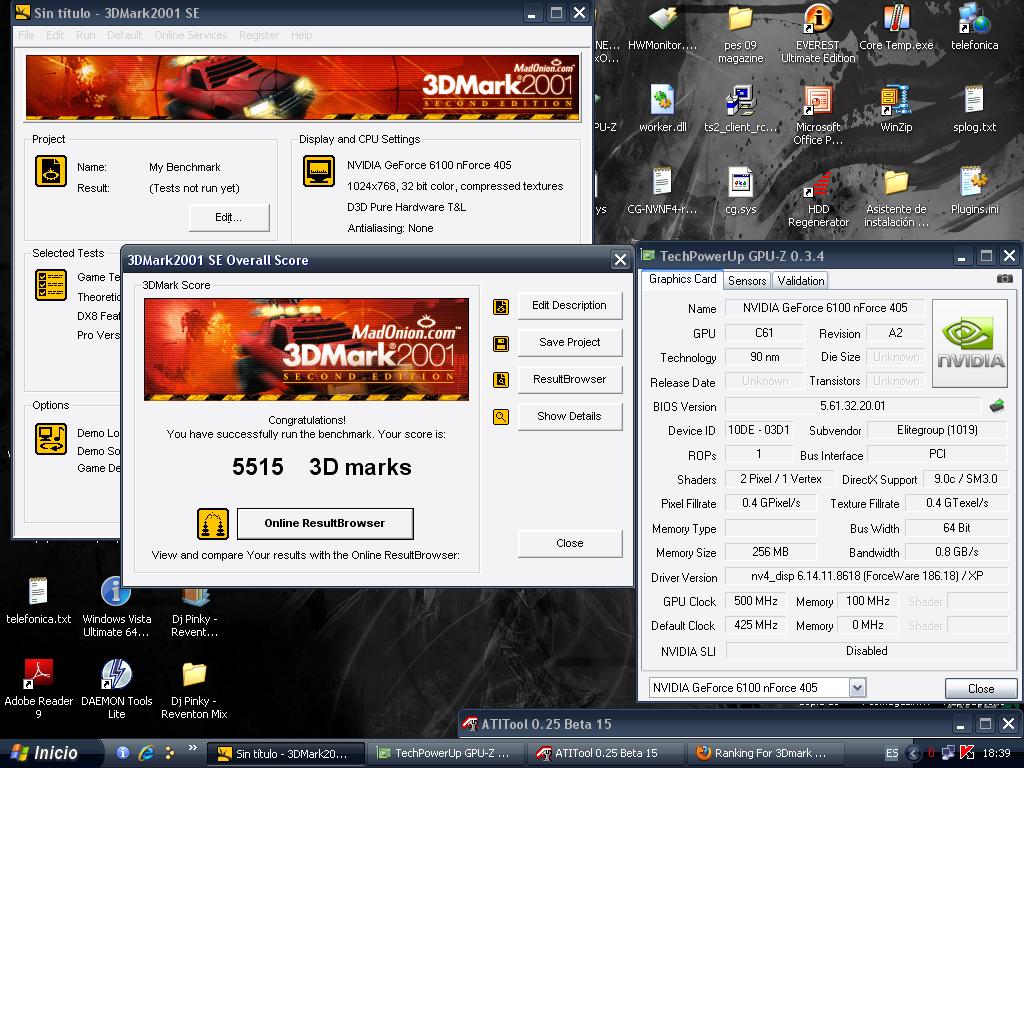
Task: Click the 3DMark2001 banner in score dialog
Action: [x=306, y=349]
